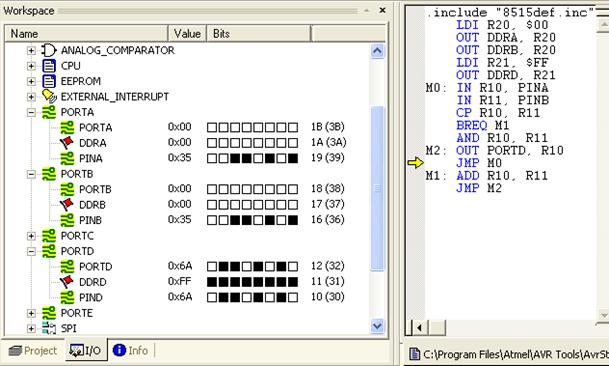Toggle the rightmost (bit 0) box of PINB
This screenshot has height=366, width=609.
tap(293, 220)
